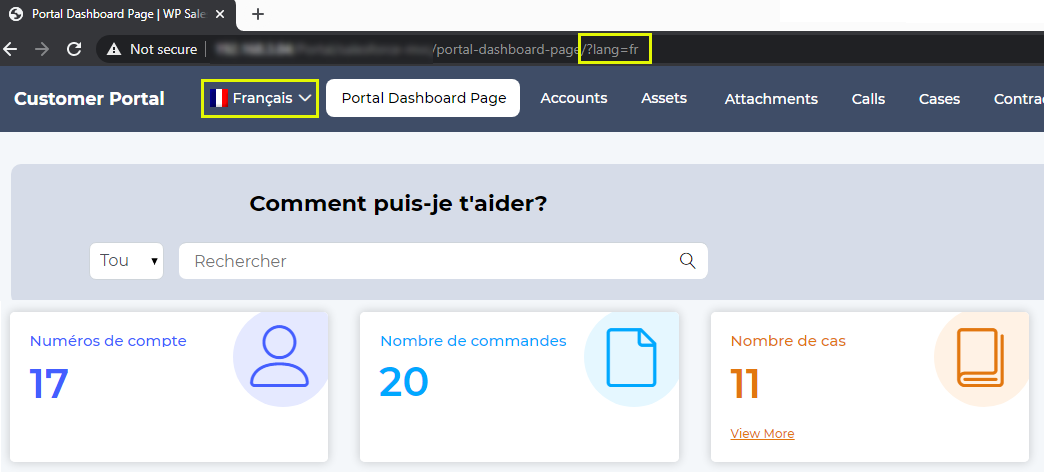Open the Assets menu item

(x=664, y=98)
